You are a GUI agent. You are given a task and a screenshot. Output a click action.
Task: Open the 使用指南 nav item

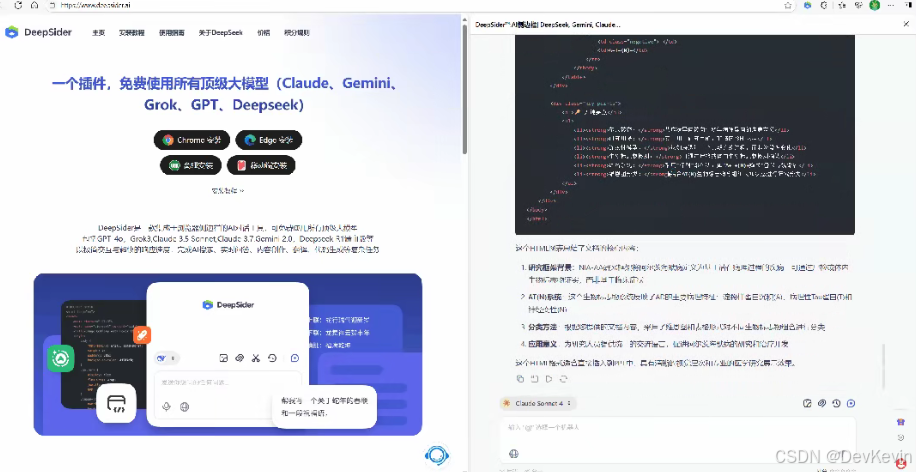click(x=172, y=33)
